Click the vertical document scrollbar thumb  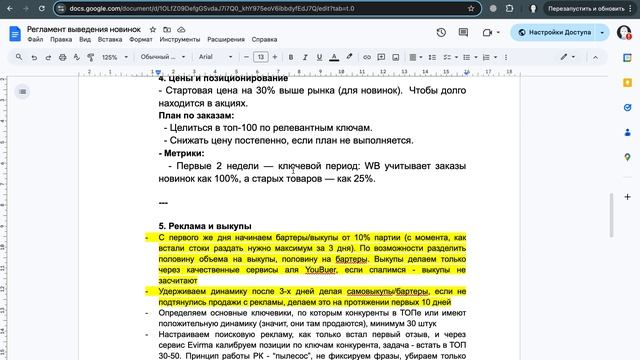coord(611,215)
